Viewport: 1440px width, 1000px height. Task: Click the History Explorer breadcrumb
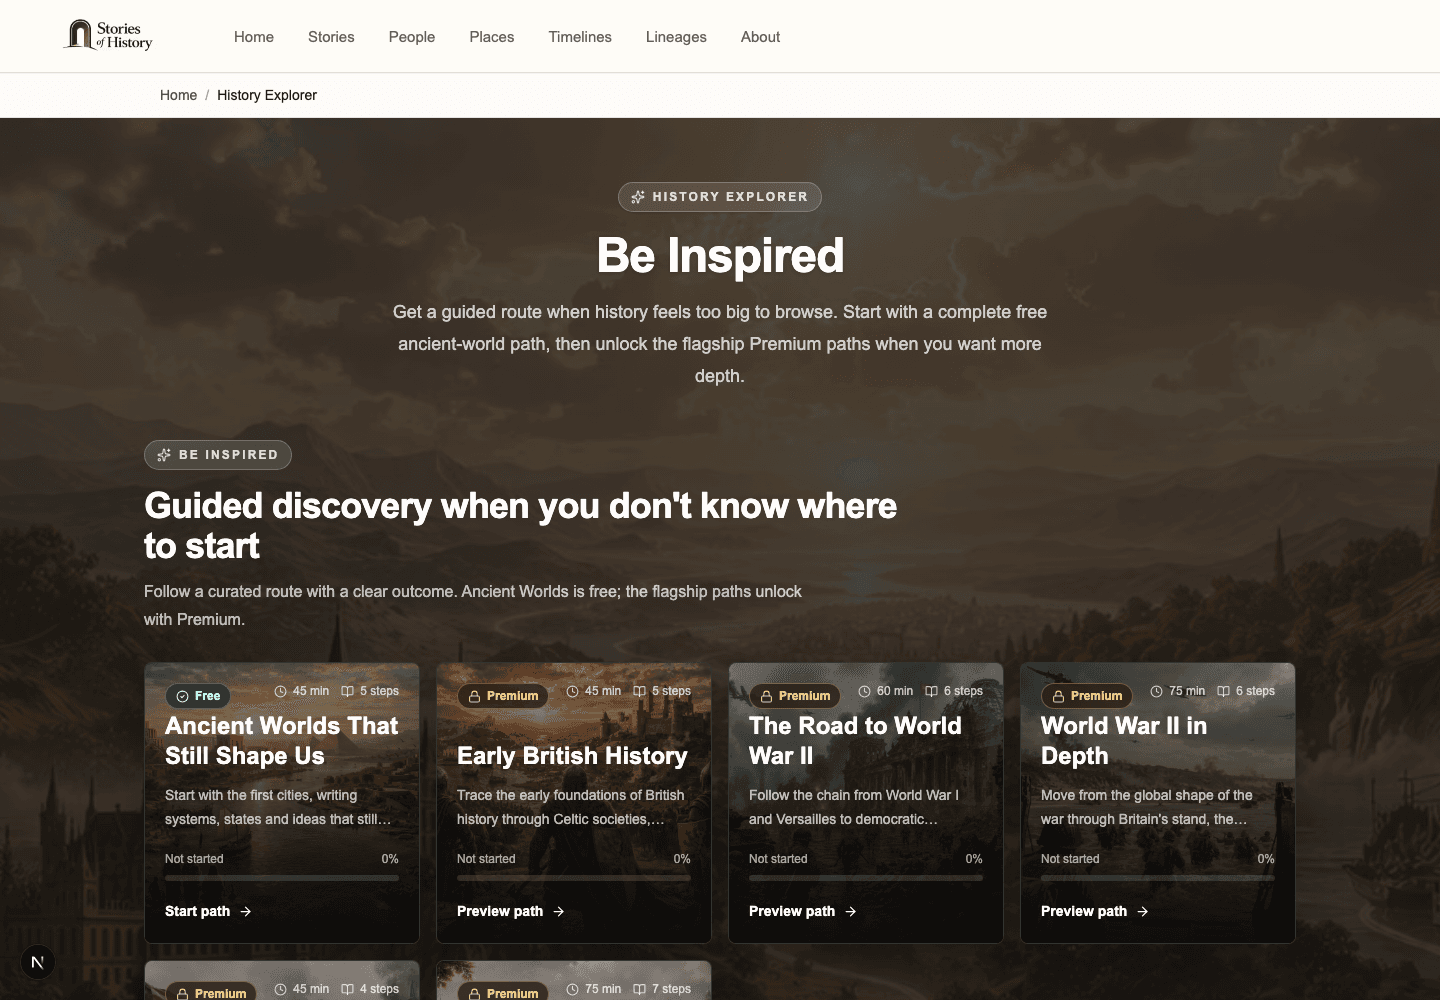point(267,95)
